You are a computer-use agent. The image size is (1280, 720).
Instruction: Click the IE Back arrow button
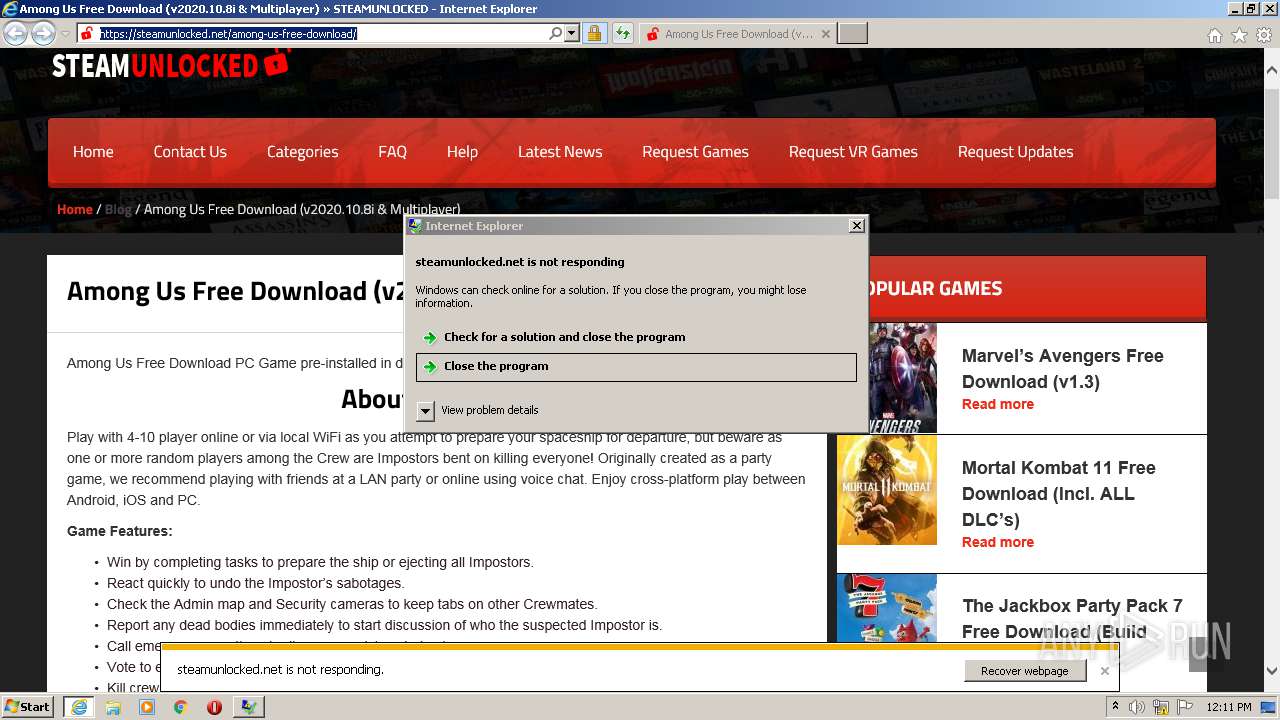tap(15, 34)
